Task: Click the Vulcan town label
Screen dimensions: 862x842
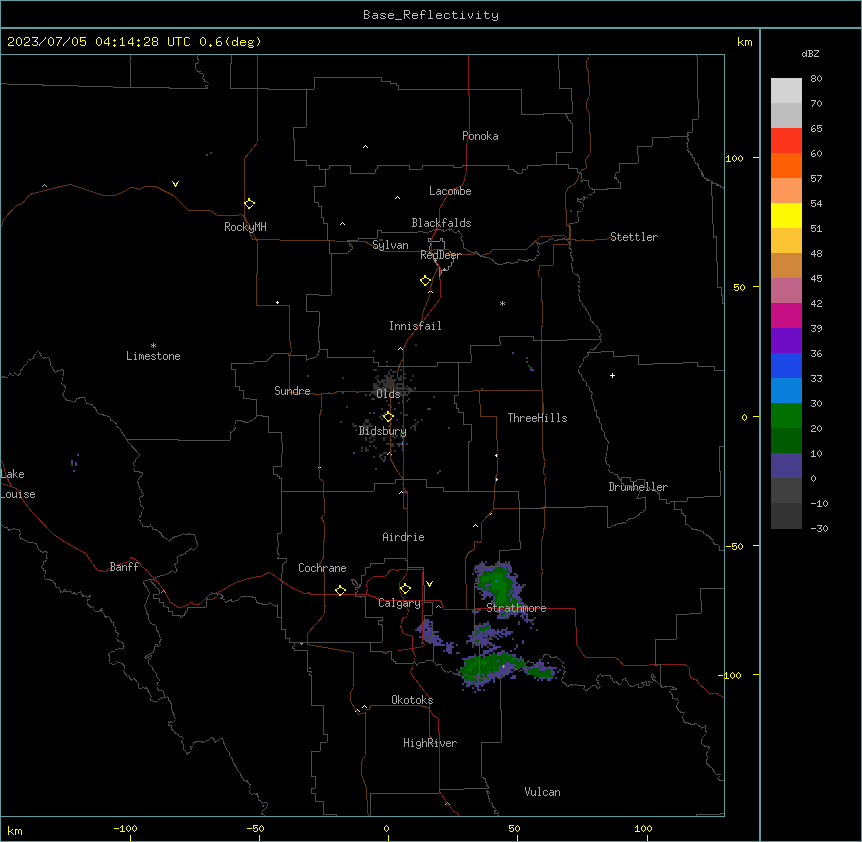Action: tap(542, 792)
